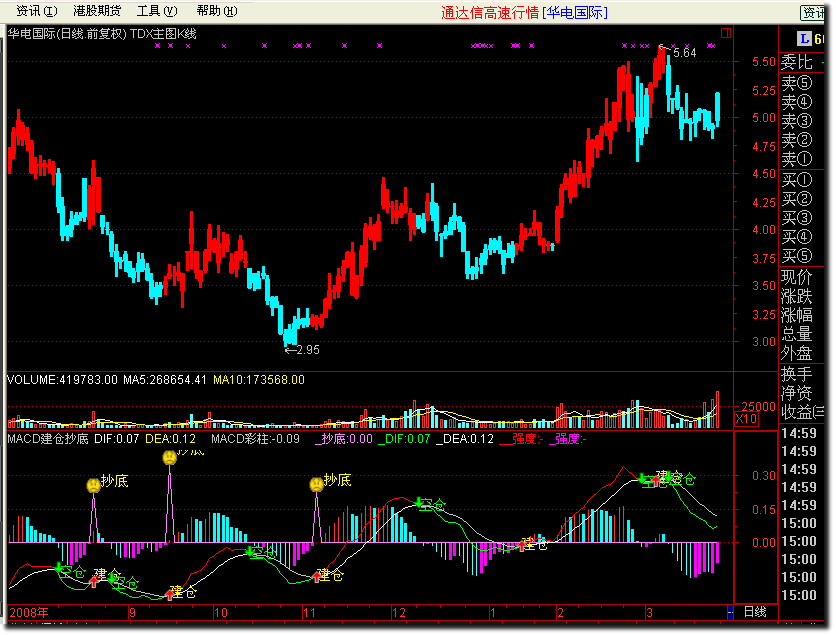Click the red 建仓 arrow in November

(317, 576)
